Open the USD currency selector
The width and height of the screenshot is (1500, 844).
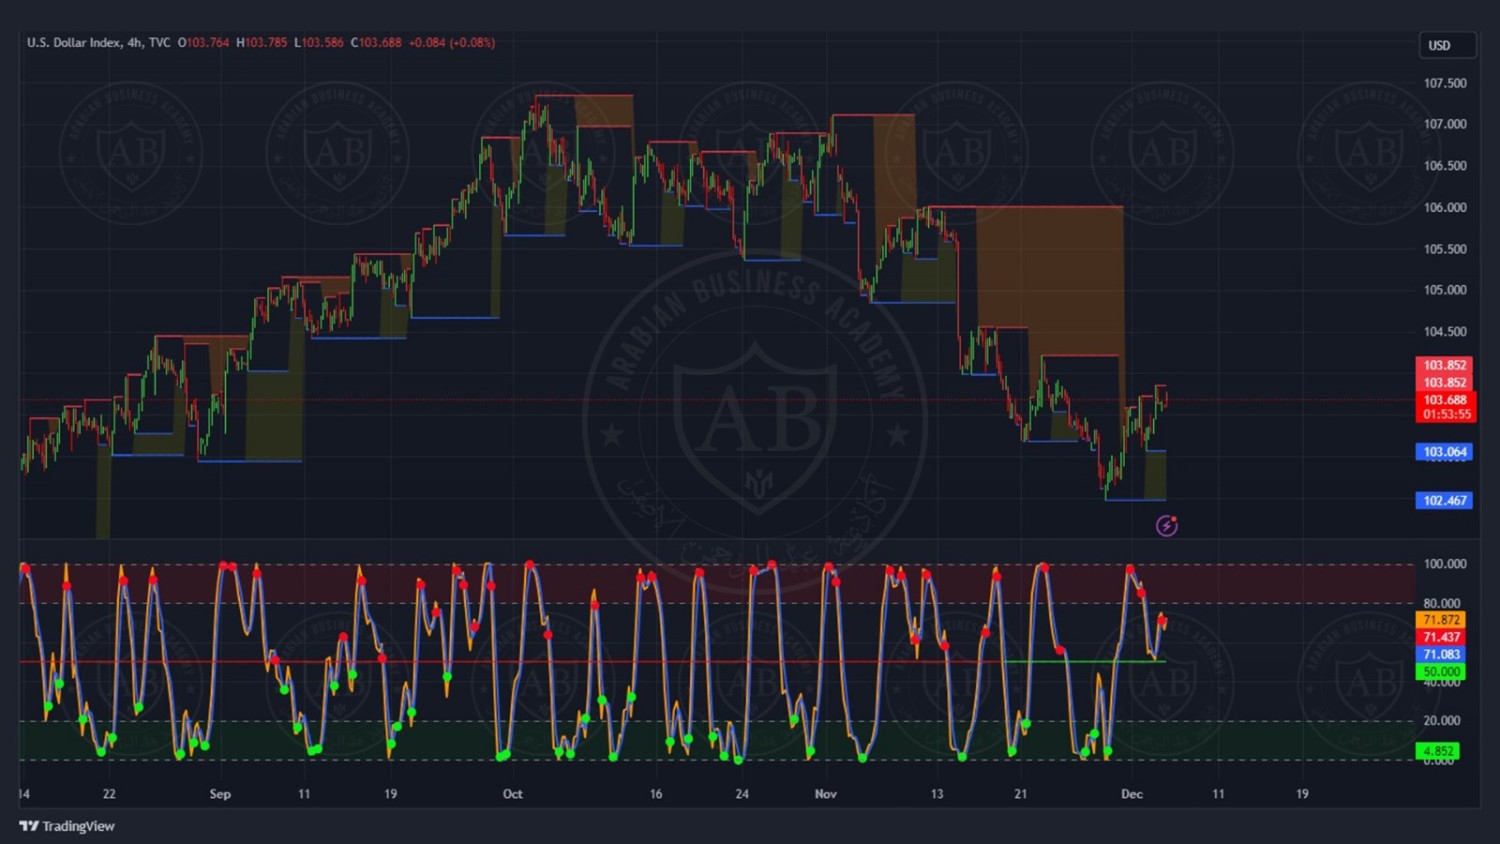(x=1446, y=45)
